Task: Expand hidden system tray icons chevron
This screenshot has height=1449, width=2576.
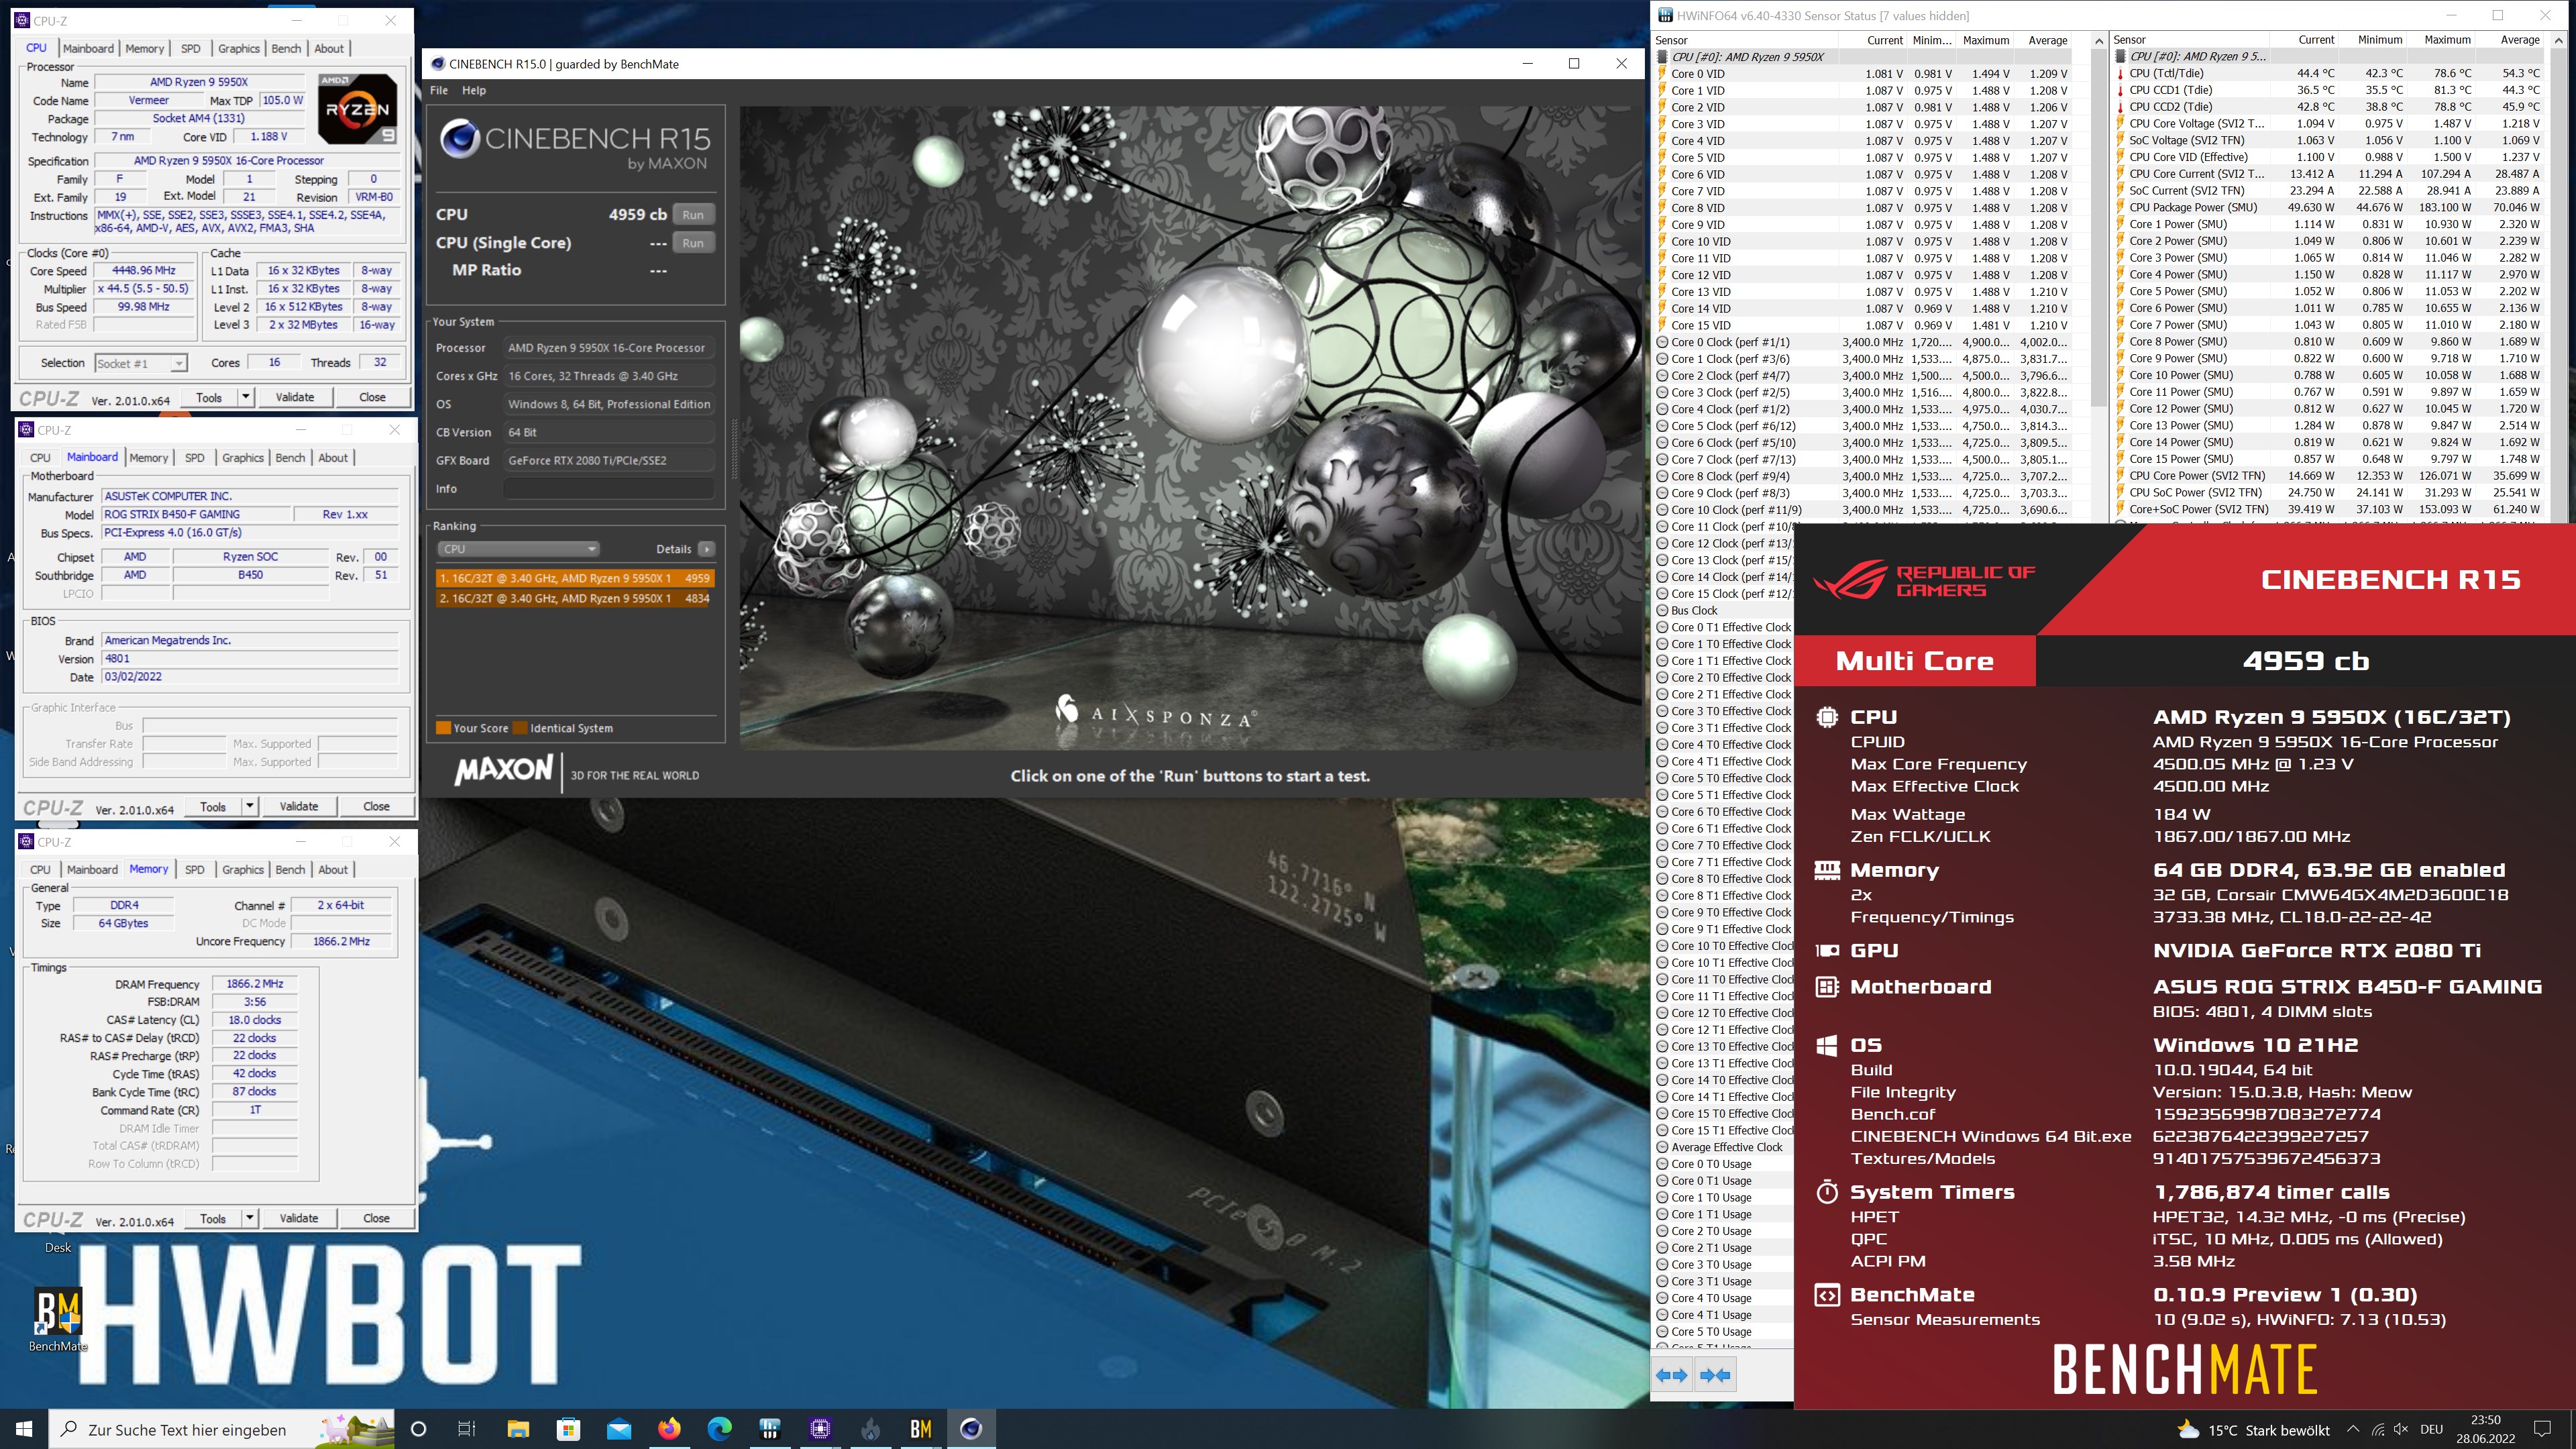Action: pyautogui.click(x=2353, y=1430)
